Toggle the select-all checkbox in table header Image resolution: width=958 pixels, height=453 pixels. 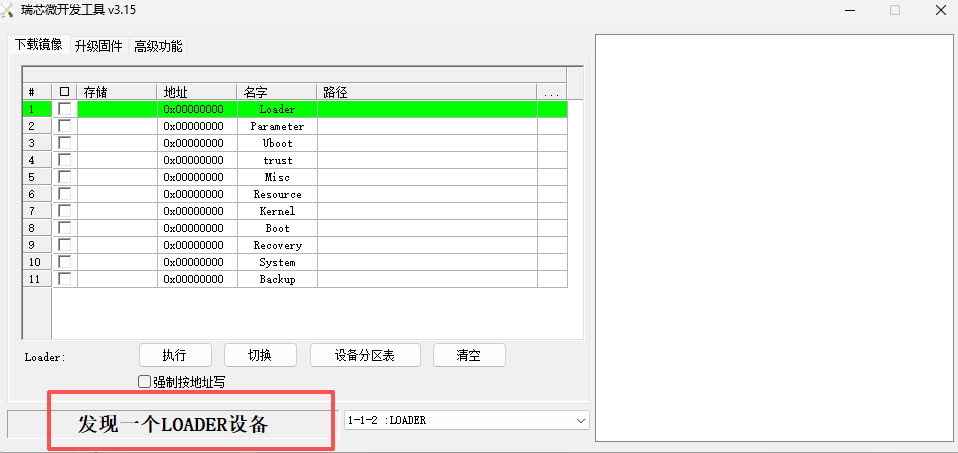pyautogui.click(x=65, y=92)
